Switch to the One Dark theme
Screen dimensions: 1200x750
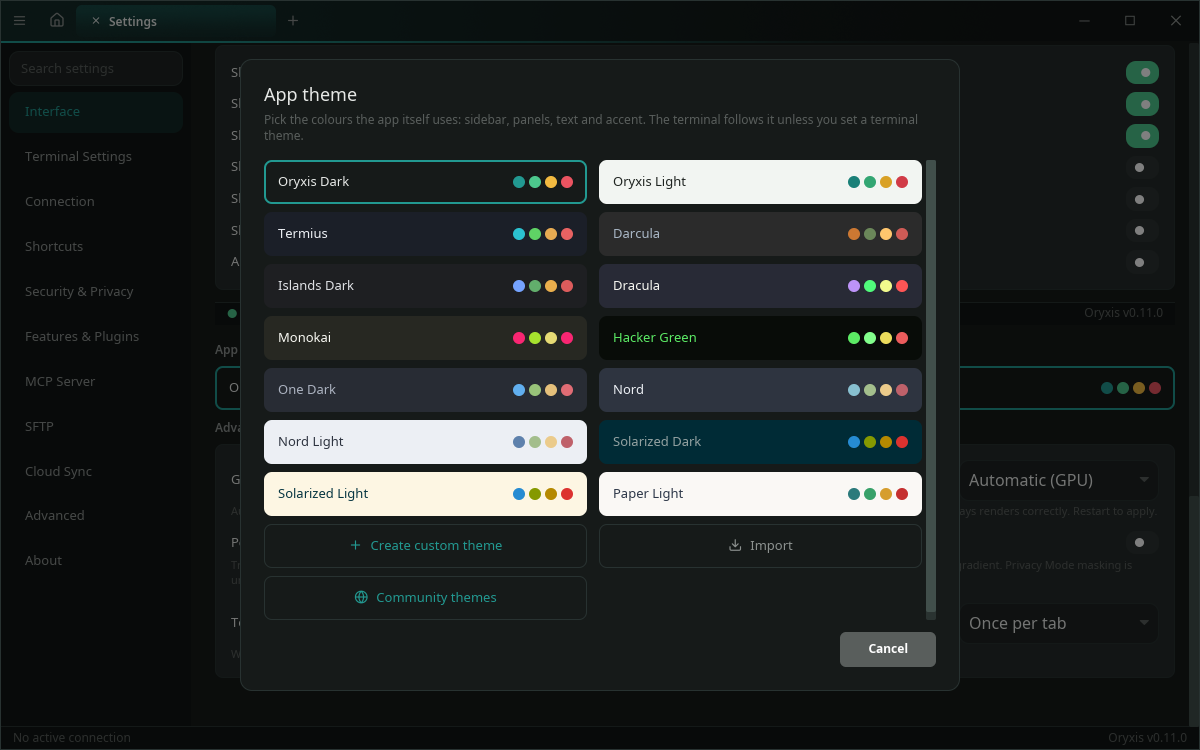(x=425, y=390)
